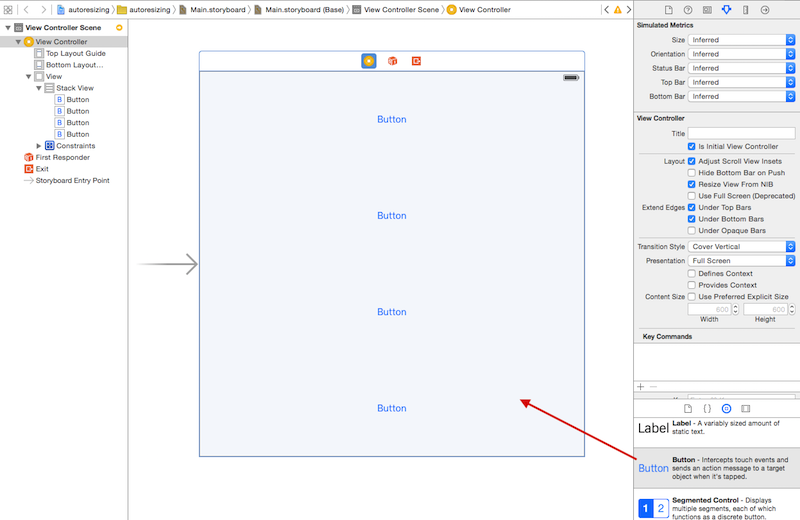Go forward with the right navigation arrow

click(x=43, y=10)
